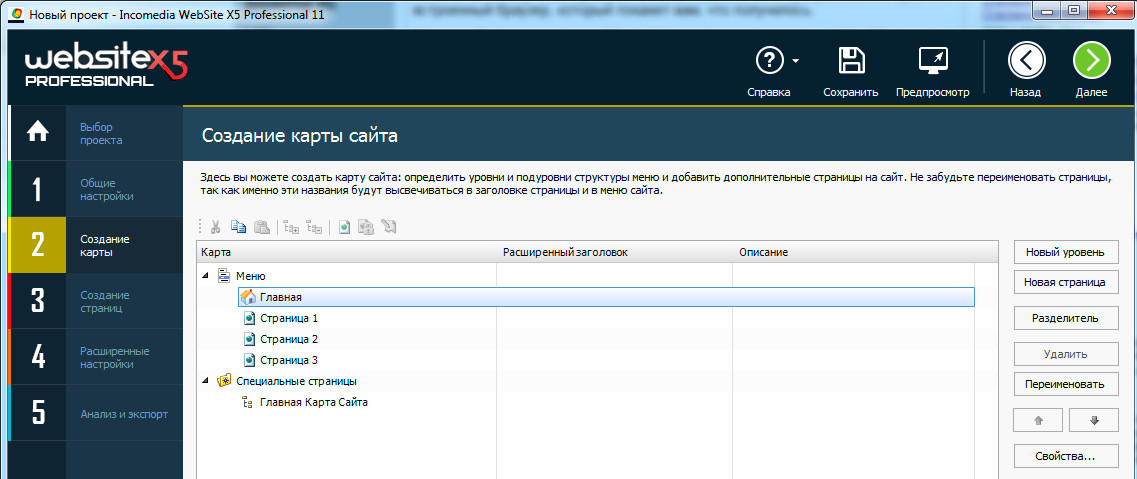Image resolution: width=1137 pixels, height=479 pixels.
Task: Select Страница 2 in the site map
Action: [288, 339]
